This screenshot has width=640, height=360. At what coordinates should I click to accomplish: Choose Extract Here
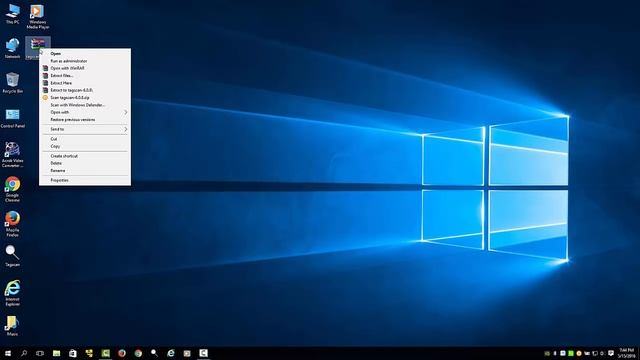click(x=85, y=83)
